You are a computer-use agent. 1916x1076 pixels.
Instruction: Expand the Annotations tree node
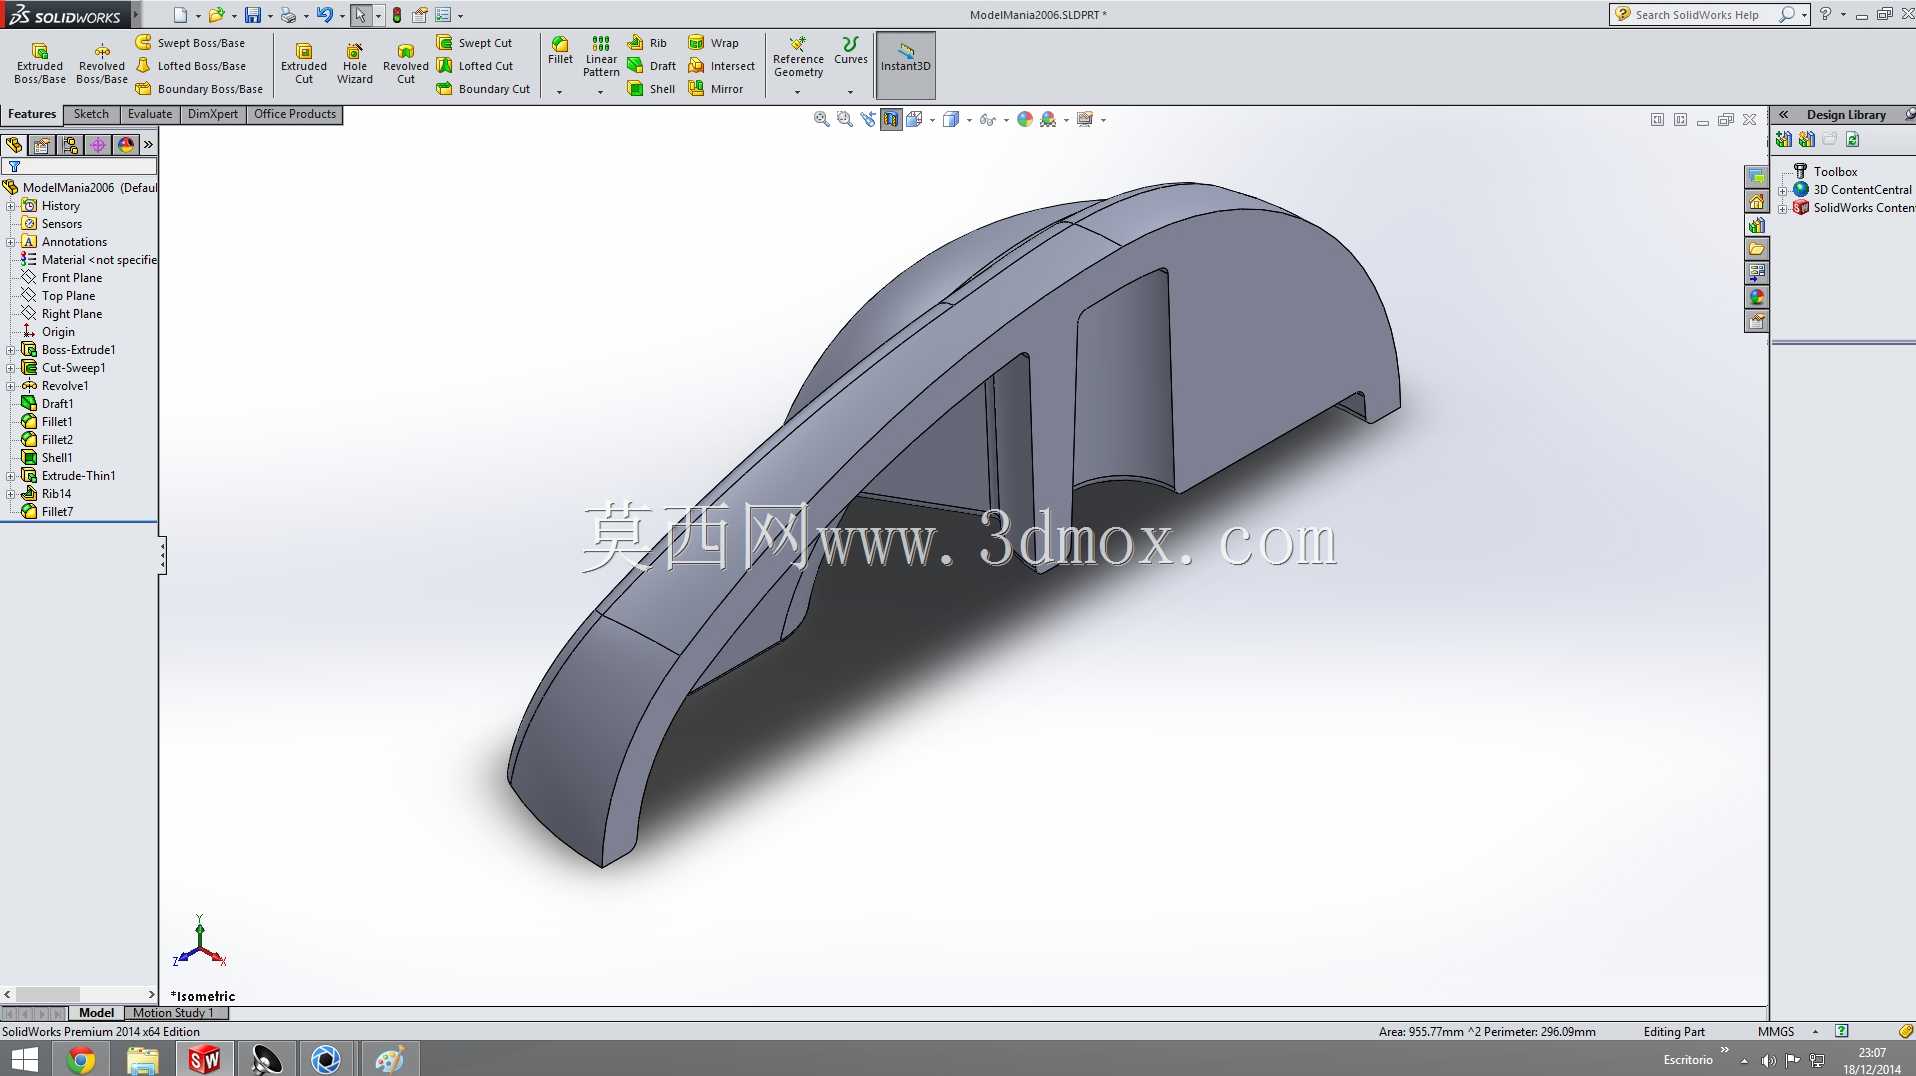pyautogui.click(x=11, y=242)
